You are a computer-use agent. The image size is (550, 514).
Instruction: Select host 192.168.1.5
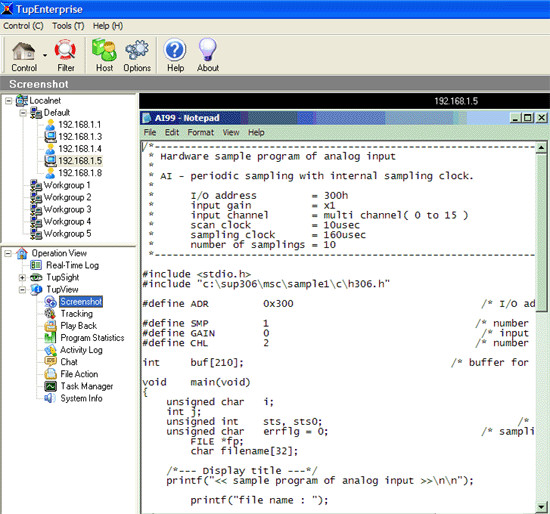pyautogui.click(x=80, y=161)
